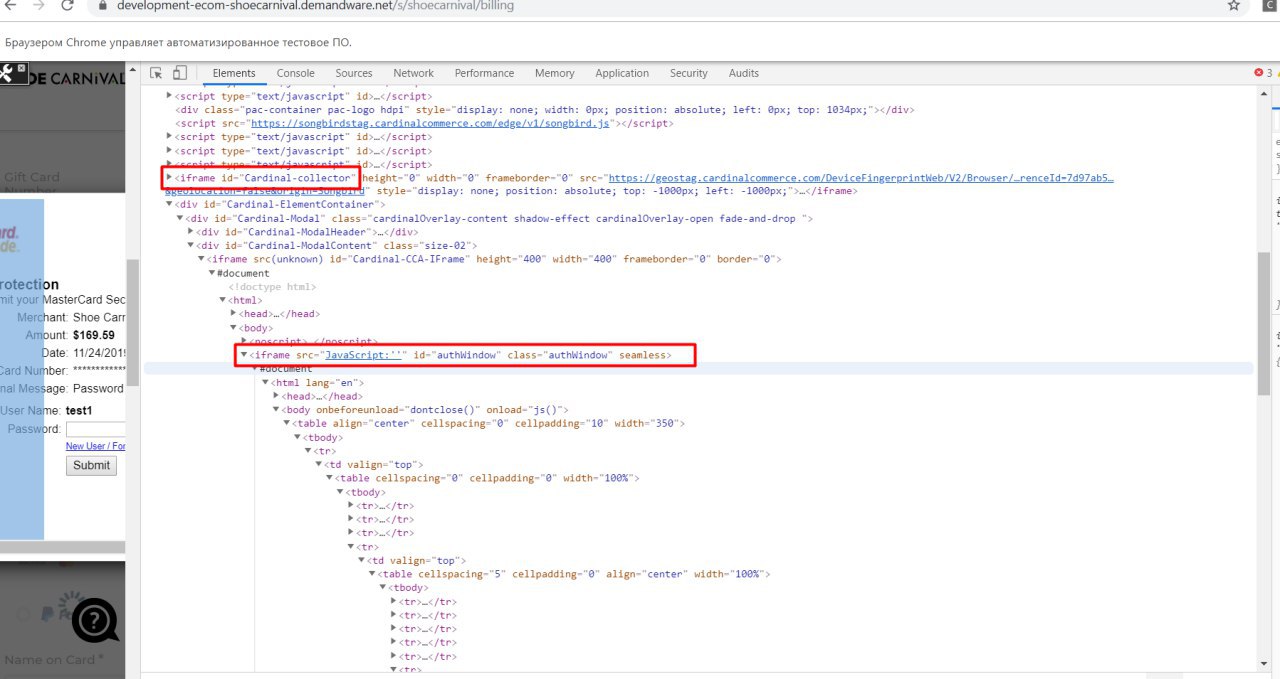This screenshot has width=1280, height=679.
Task: Click the $169.59 amount text
Action: click(x=94, y=336)
